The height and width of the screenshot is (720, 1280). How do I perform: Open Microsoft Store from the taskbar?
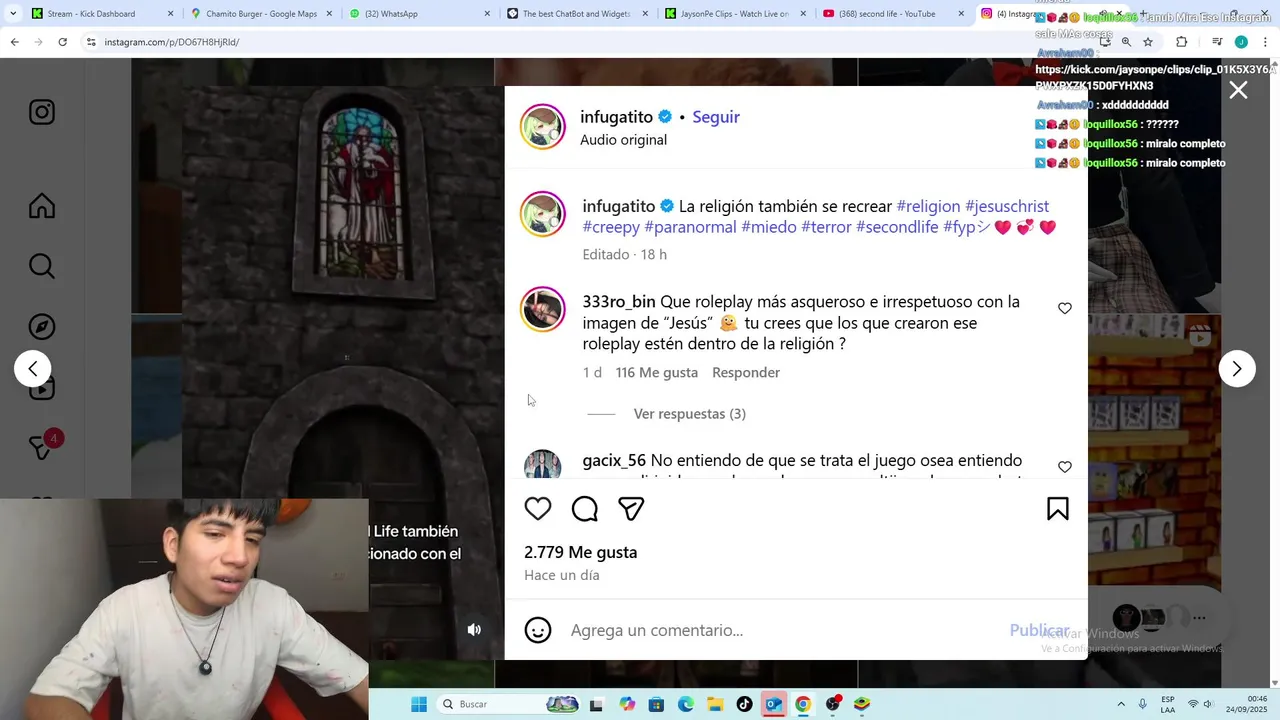[x=656, y=704]
